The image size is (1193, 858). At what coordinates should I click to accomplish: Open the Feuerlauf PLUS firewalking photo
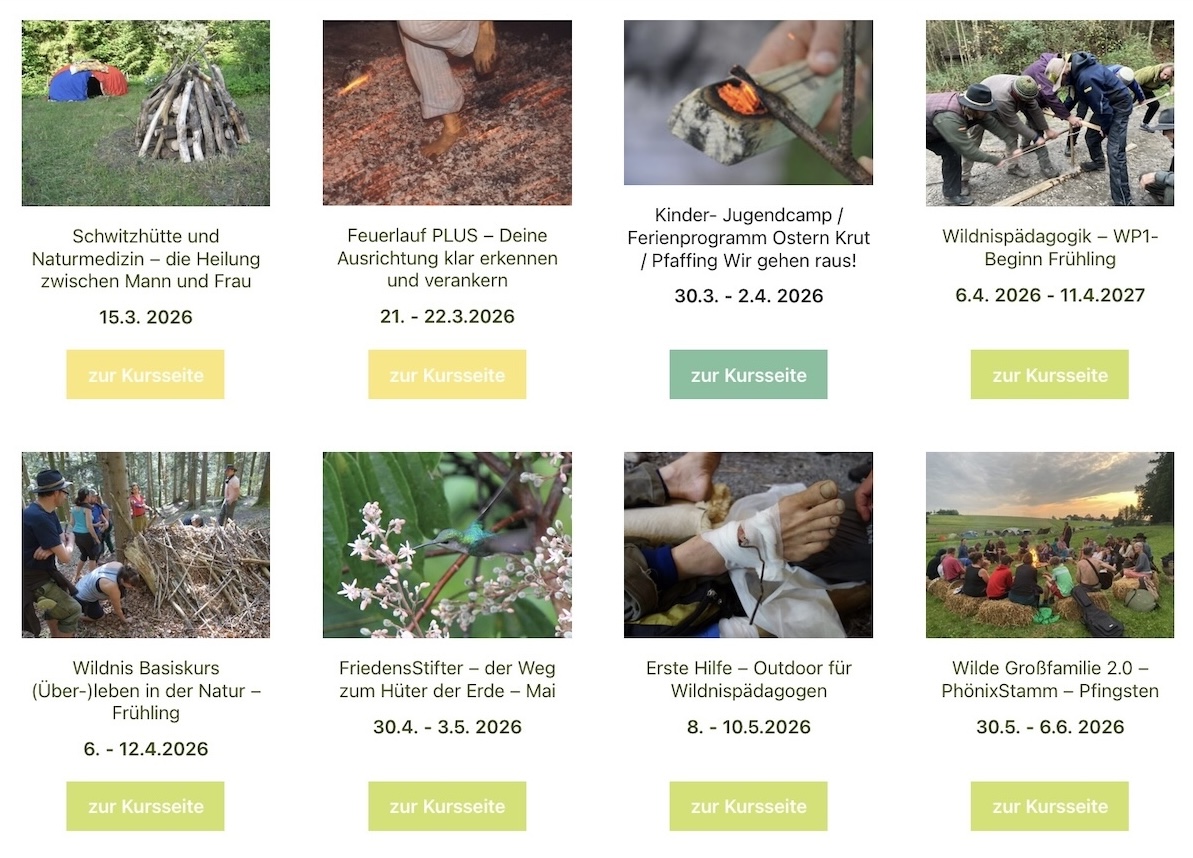click(x=447, y=113)
